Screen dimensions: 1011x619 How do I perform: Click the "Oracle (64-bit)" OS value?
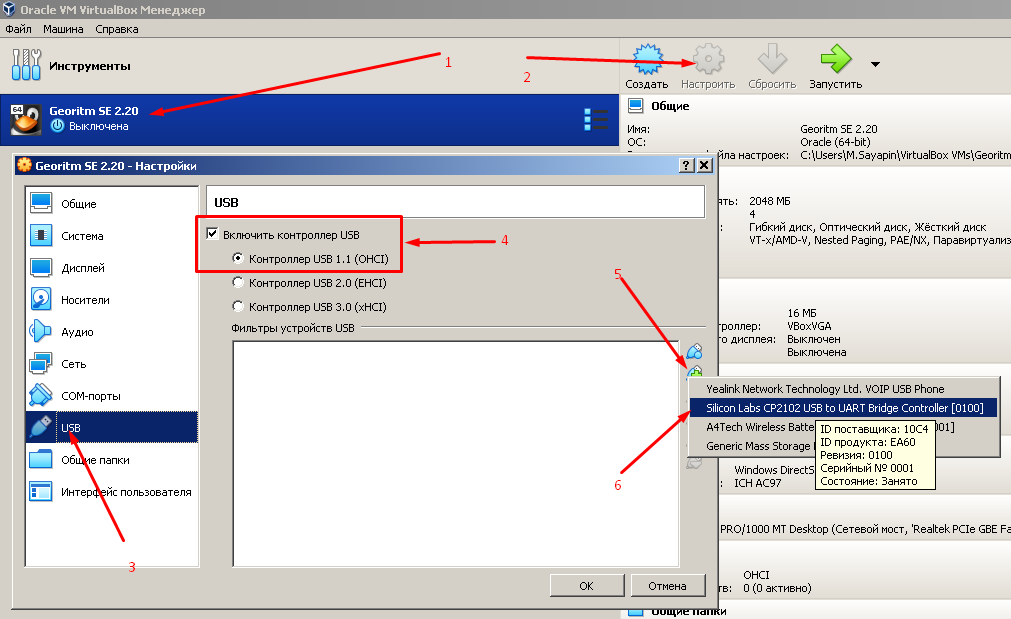coord(835,142)
